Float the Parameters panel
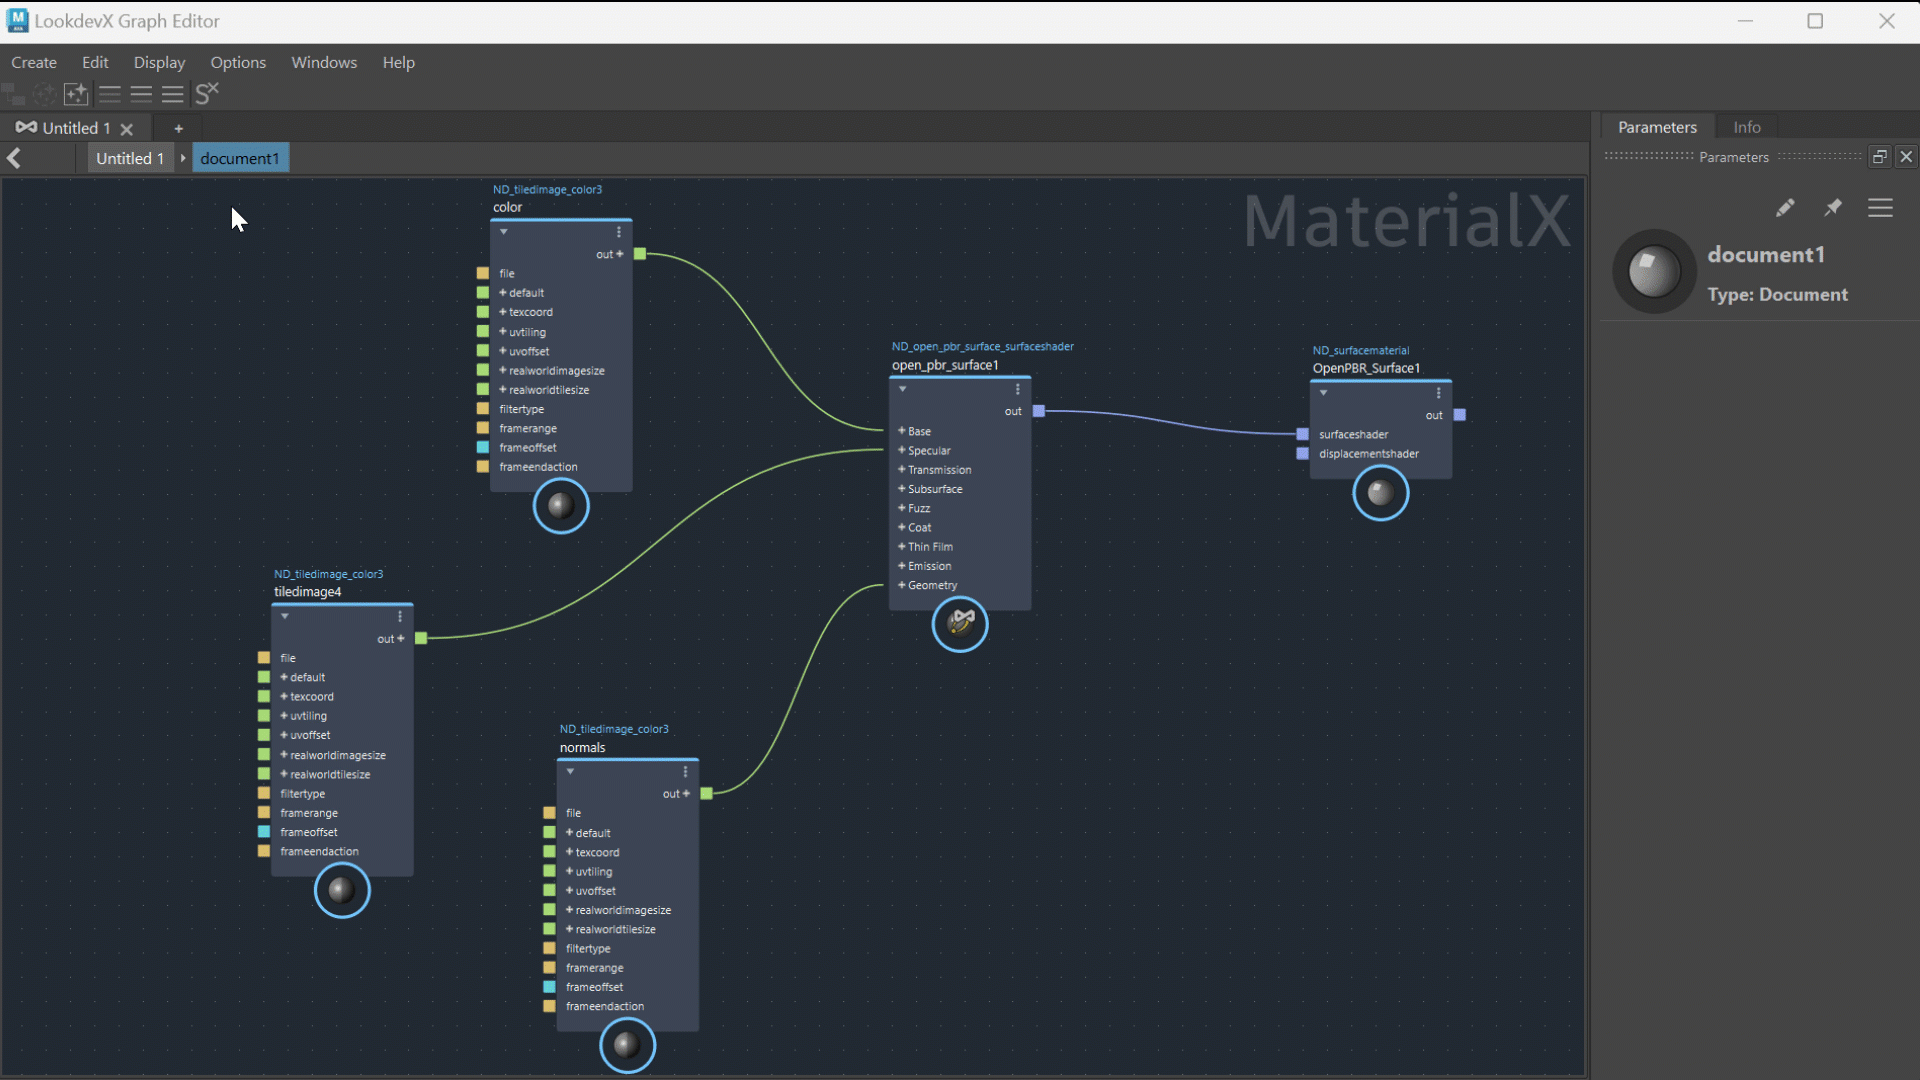Screen dimensions: 1920x1080 (x=1880, y=157)
